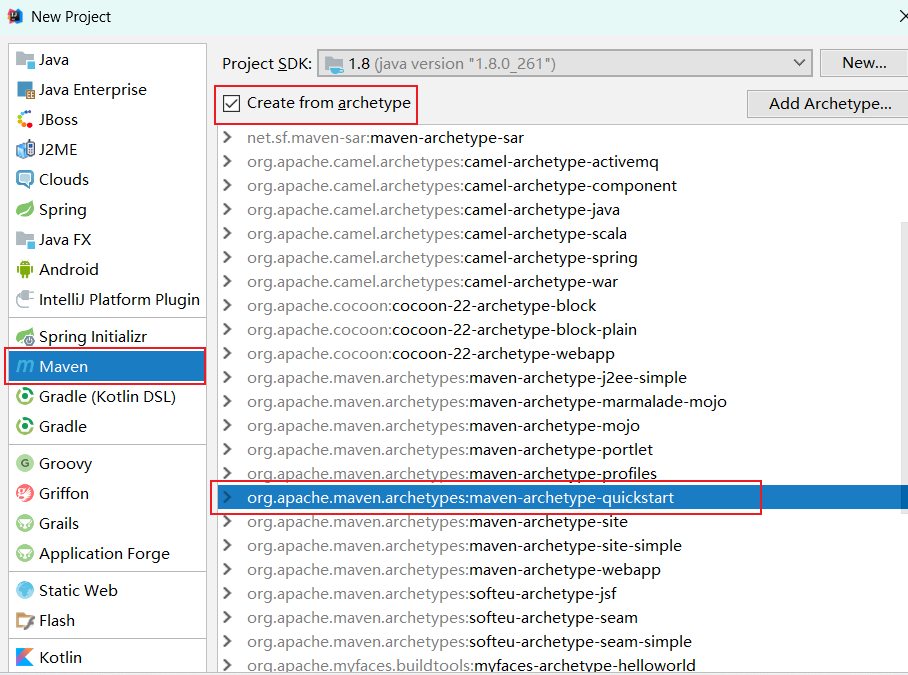Select Java Enterprise project type
The width and height of the screenshot is (908, 675).
[x=107, y=90]
